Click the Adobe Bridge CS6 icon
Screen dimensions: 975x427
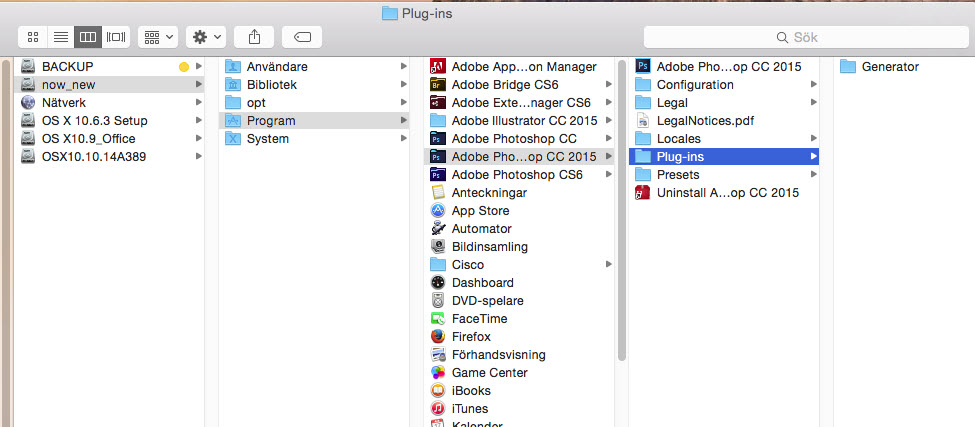point(438,85)
